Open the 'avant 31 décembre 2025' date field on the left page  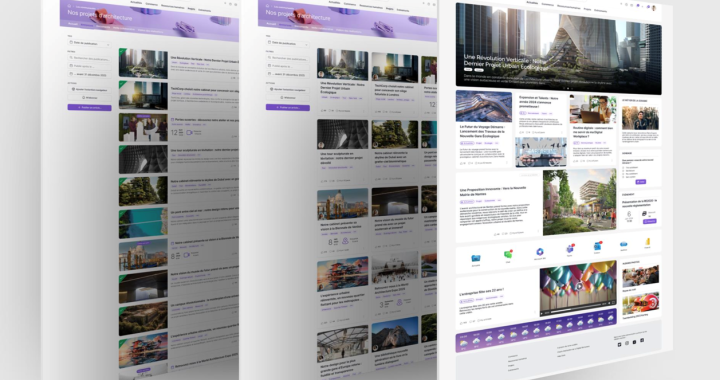click(x=90, y=74)
